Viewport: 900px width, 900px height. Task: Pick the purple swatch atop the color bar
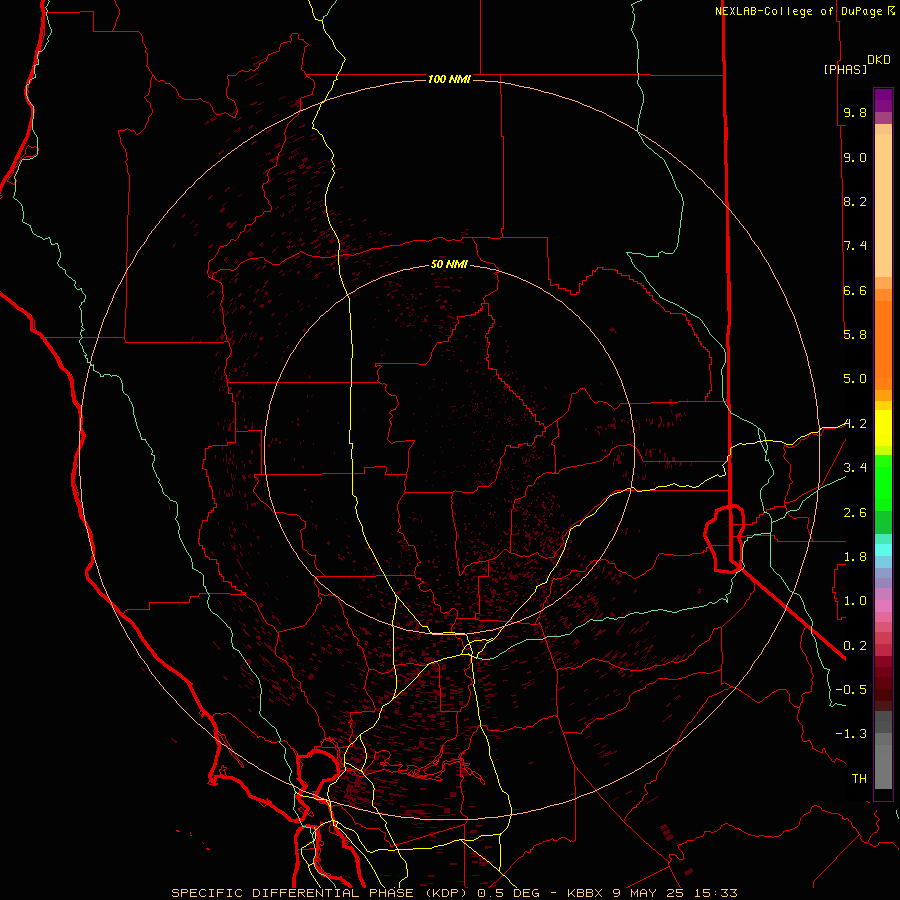[883, 100]
